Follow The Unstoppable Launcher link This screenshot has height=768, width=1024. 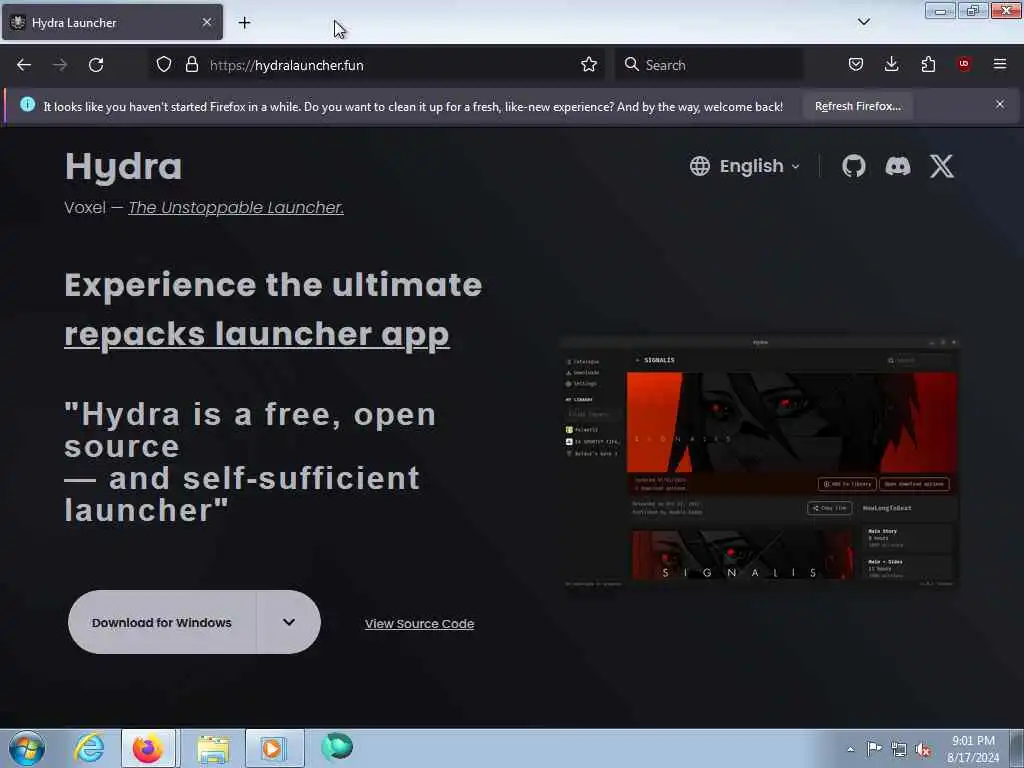click(236, 208)
